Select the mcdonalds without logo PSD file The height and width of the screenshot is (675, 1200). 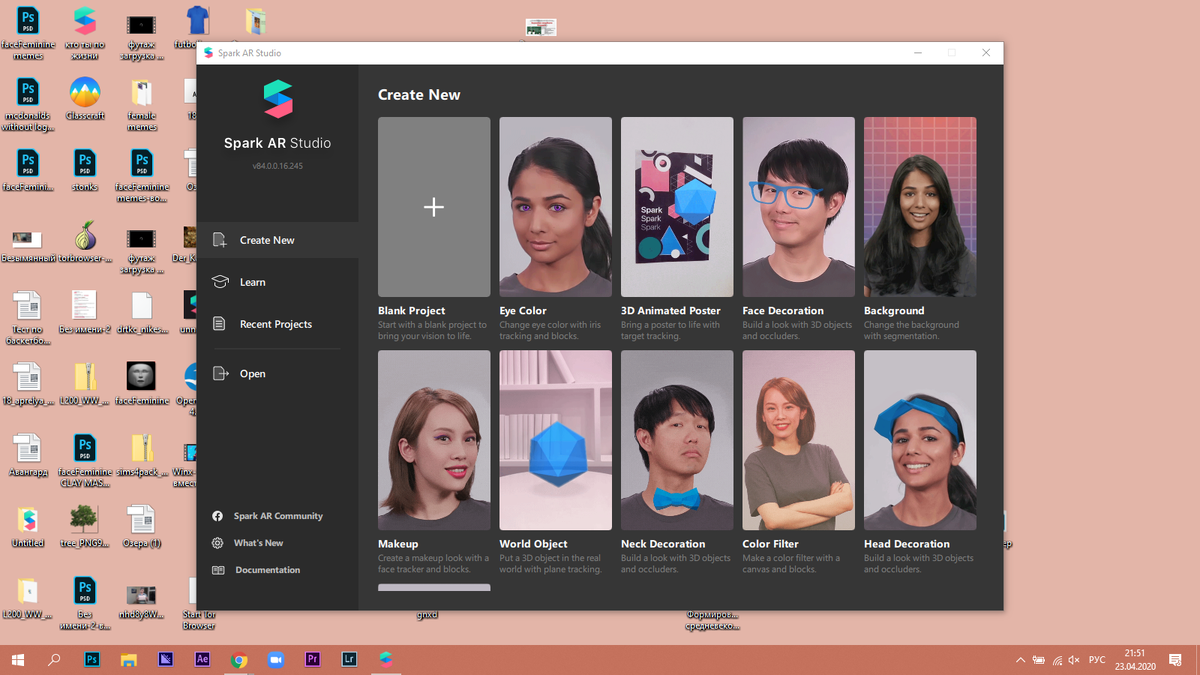[x=28, y=104]
